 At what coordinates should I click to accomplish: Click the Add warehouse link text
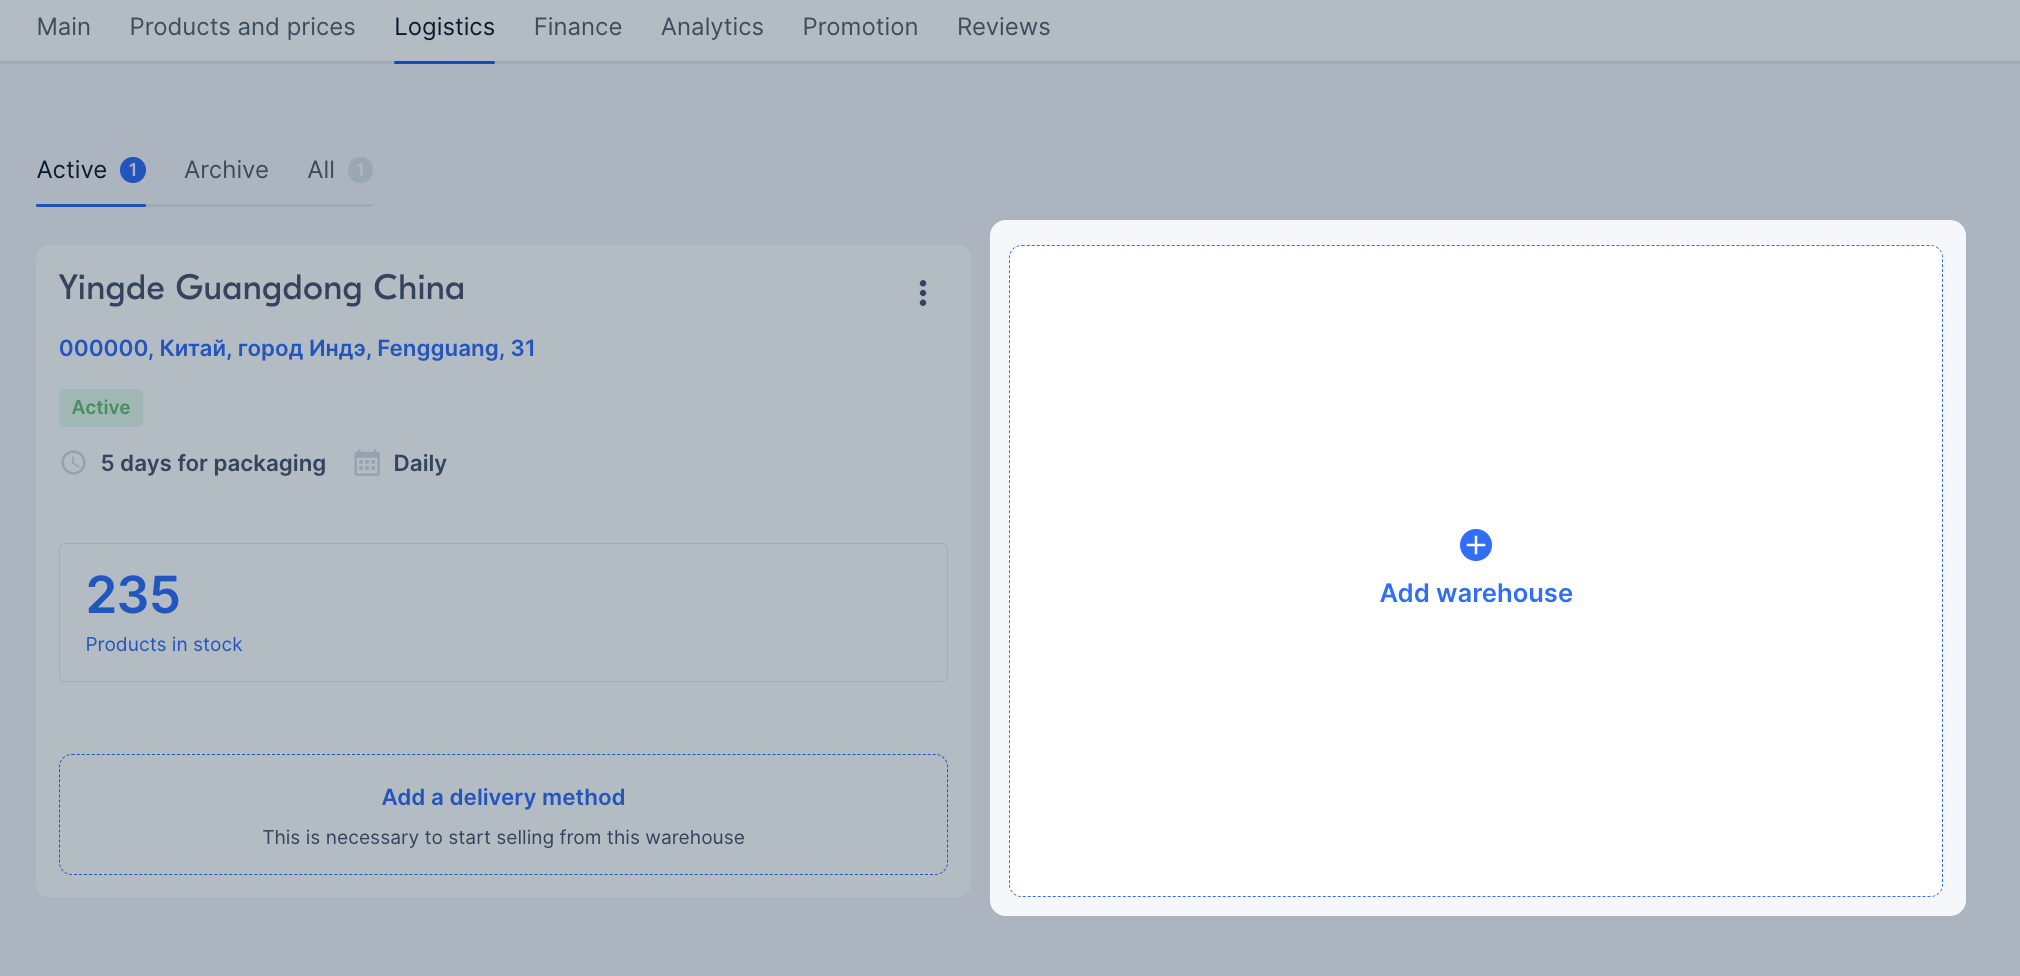click(x=1475, y=593)
